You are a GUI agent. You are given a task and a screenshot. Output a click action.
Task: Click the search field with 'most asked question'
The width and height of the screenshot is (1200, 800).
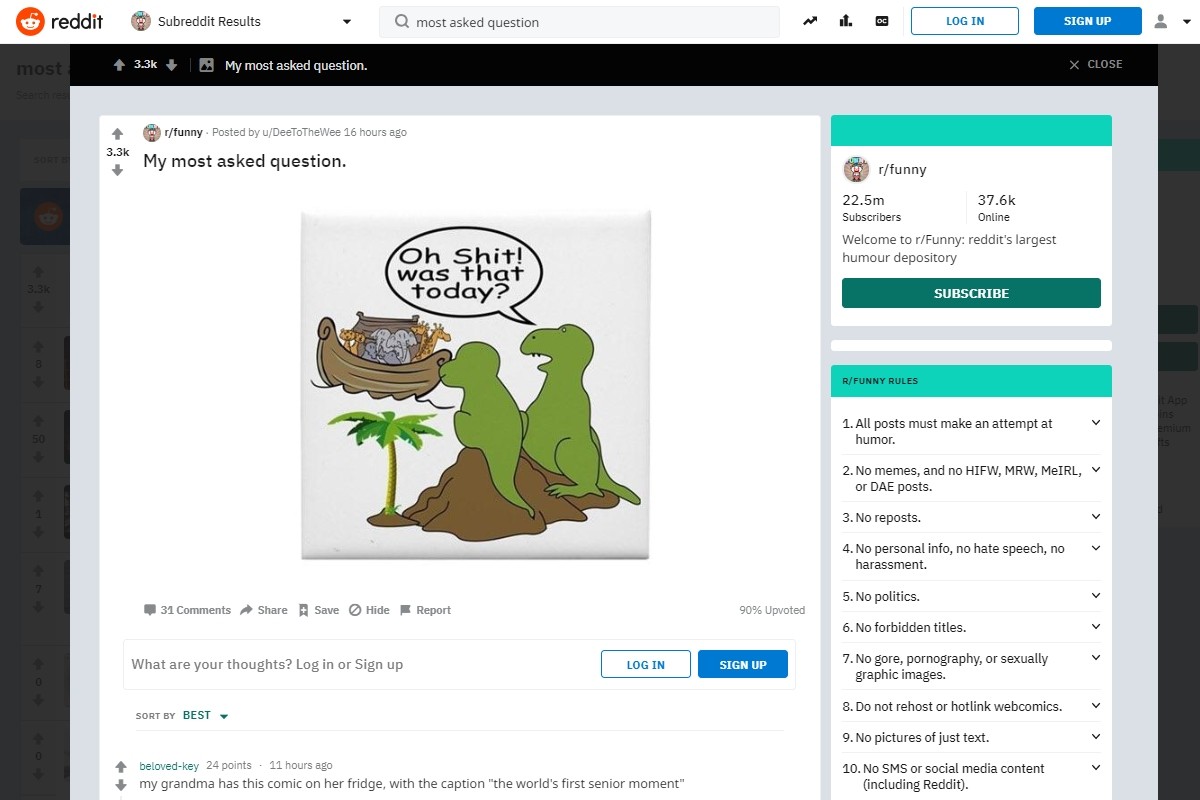tap(579, 22)
